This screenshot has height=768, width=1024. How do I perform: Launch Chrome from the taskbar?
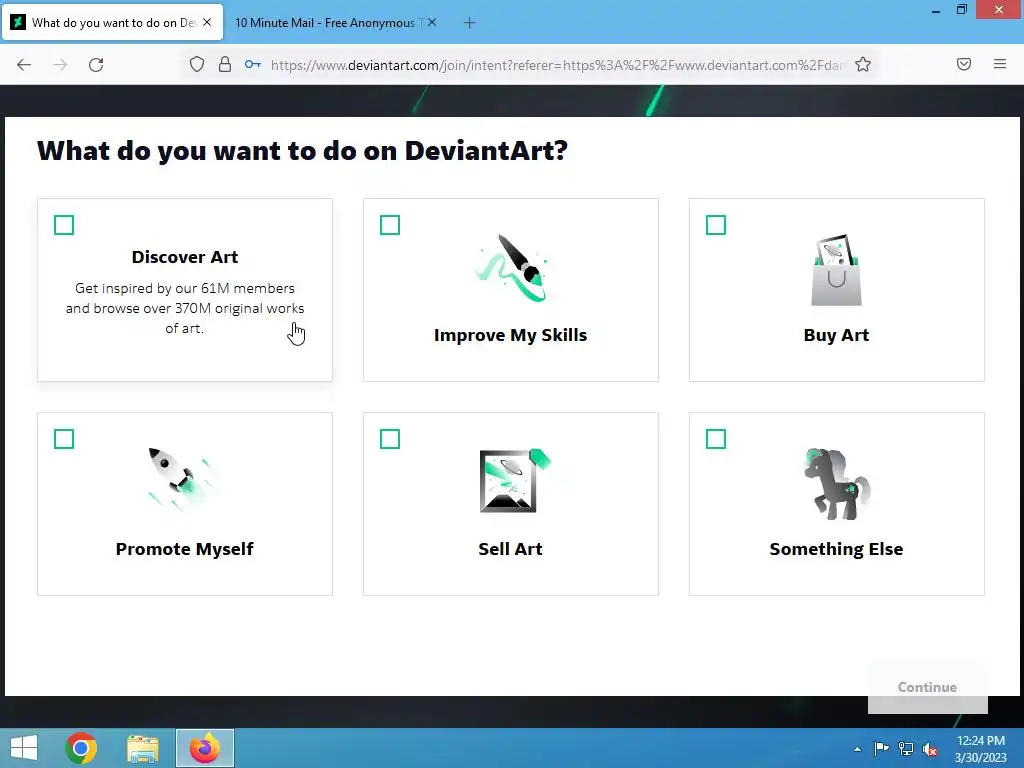82,748
